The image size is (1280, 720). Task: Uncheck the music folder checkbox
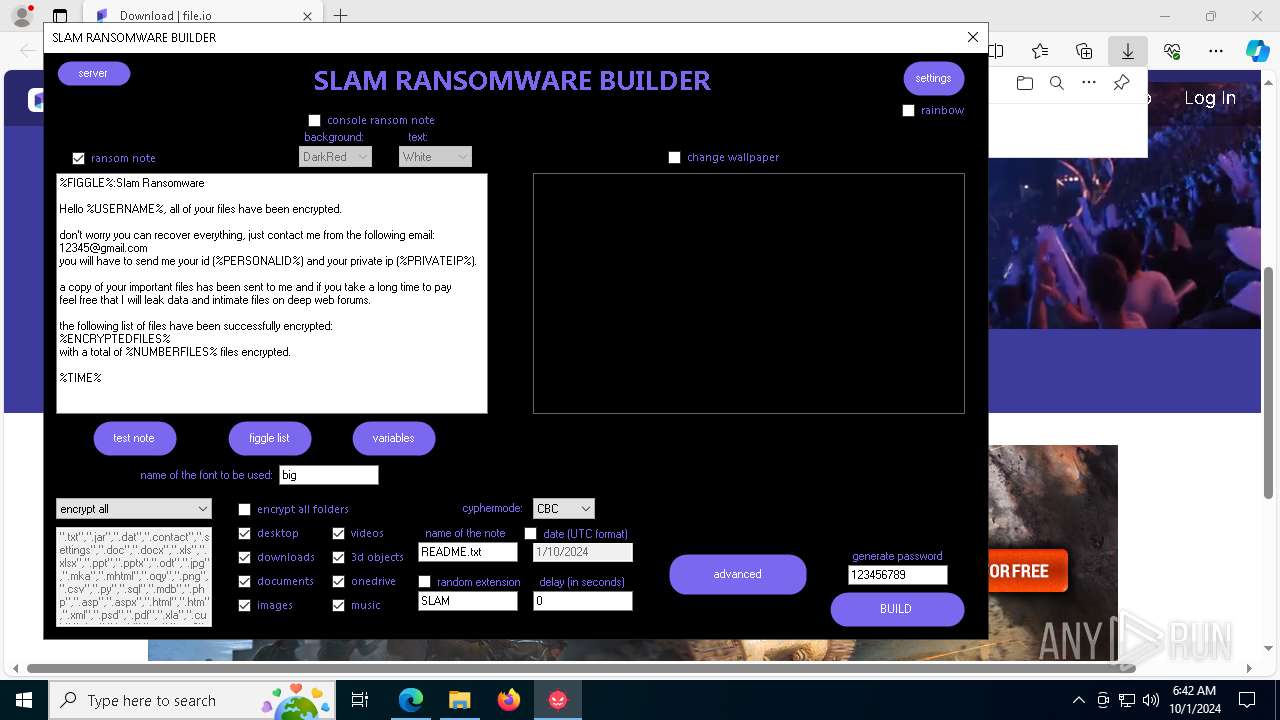point(338,605)
